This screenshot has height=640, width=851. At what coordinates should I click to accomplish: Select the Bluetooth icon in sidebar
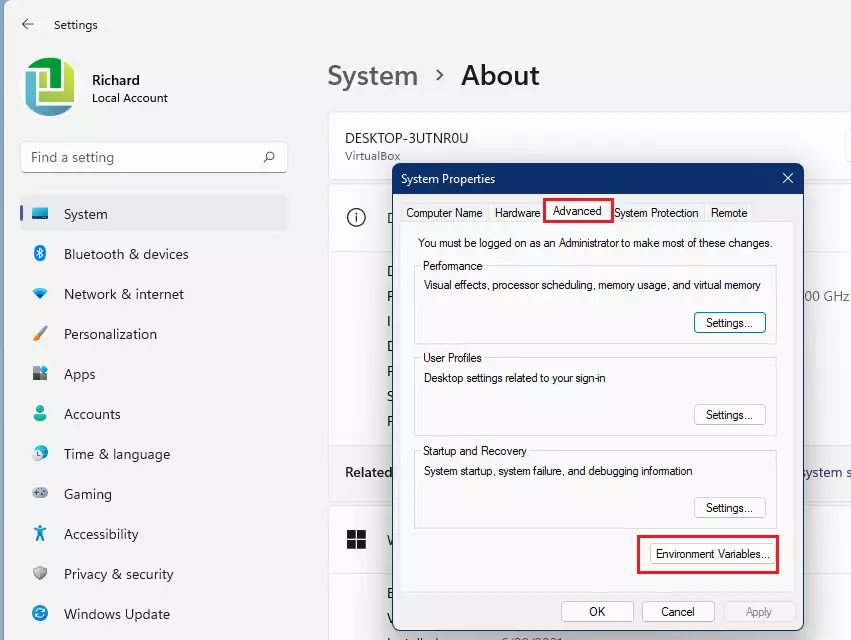coord(40,254)
